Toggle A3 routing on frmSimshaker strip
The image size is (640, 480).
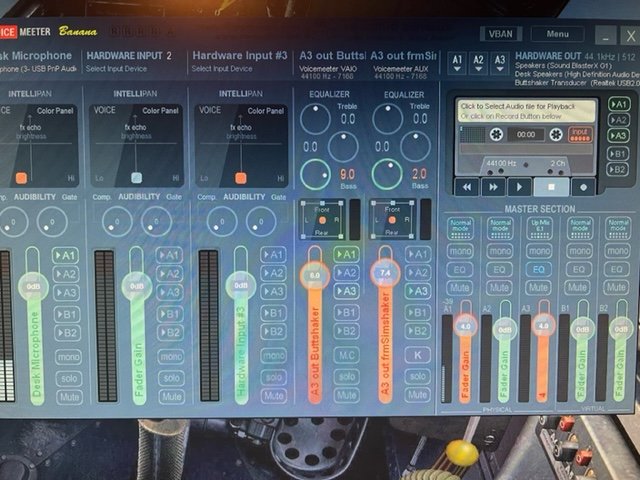pyautogui.click(x=418, y=291)
